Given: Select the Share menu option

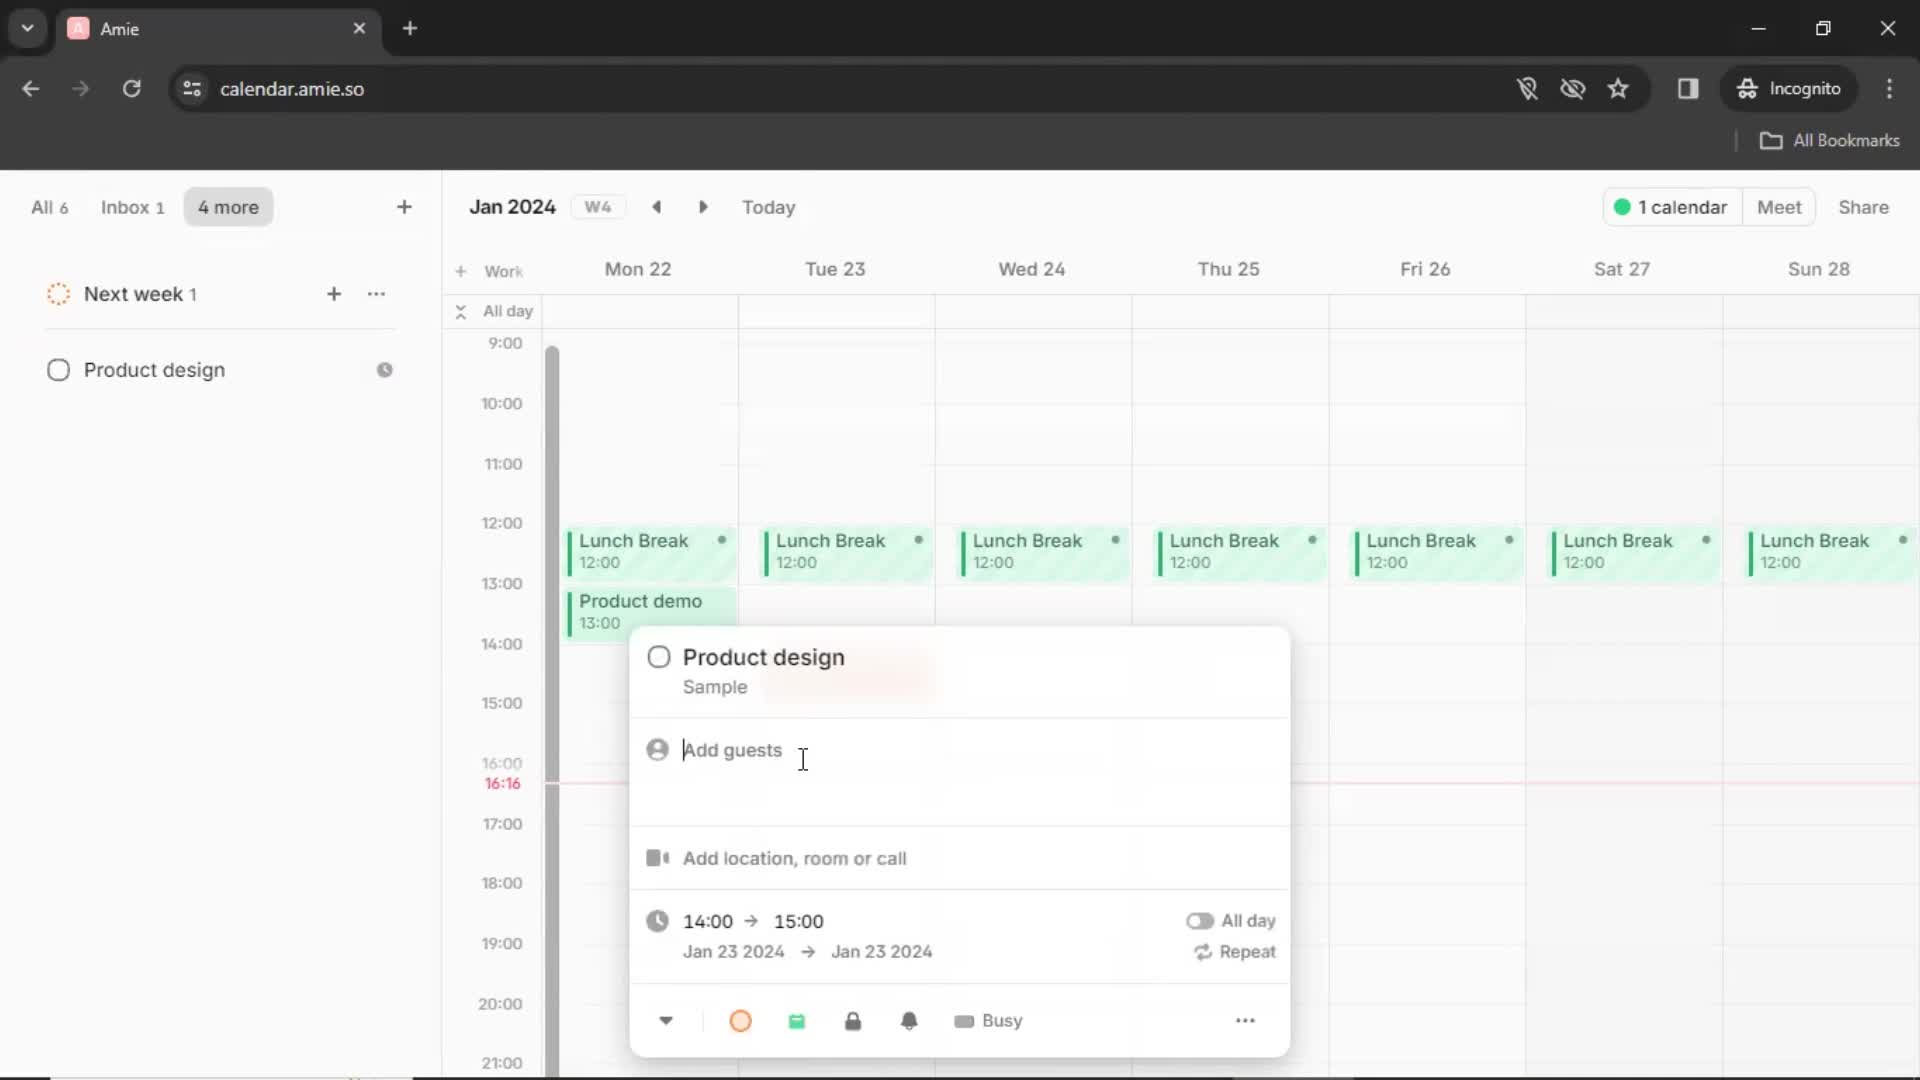Looking at the screenshot, I should (x=1863, y=207).
